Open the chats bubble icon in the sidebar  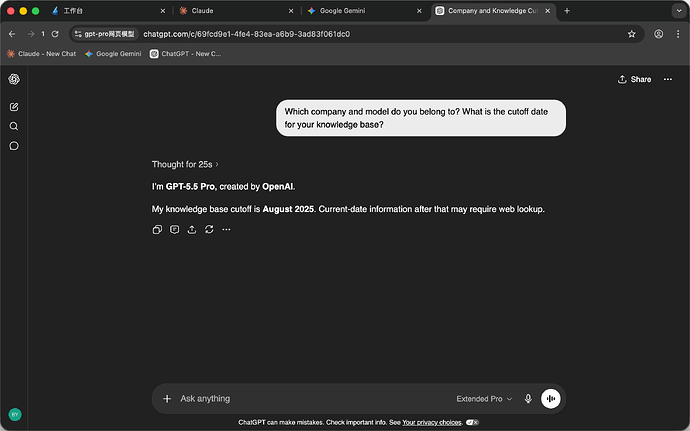click(14, 146)
